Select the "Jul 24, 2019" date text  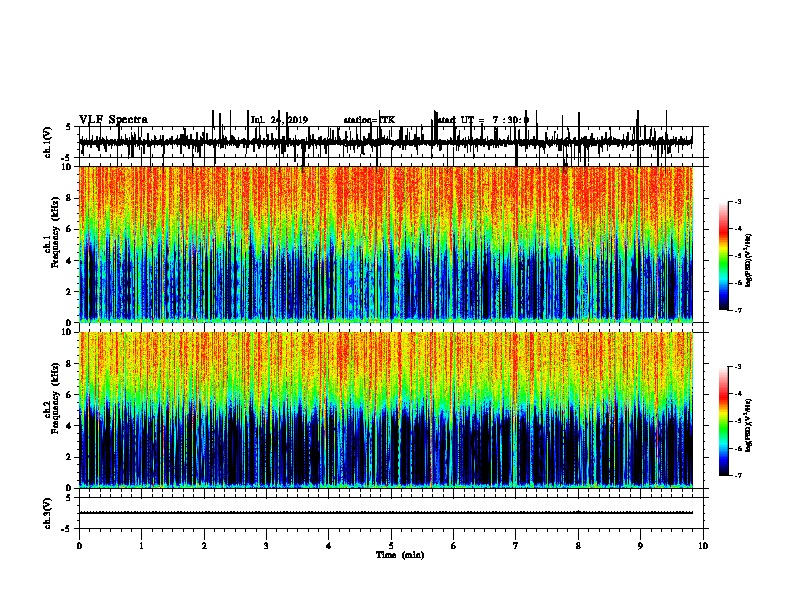pos(279,120)
